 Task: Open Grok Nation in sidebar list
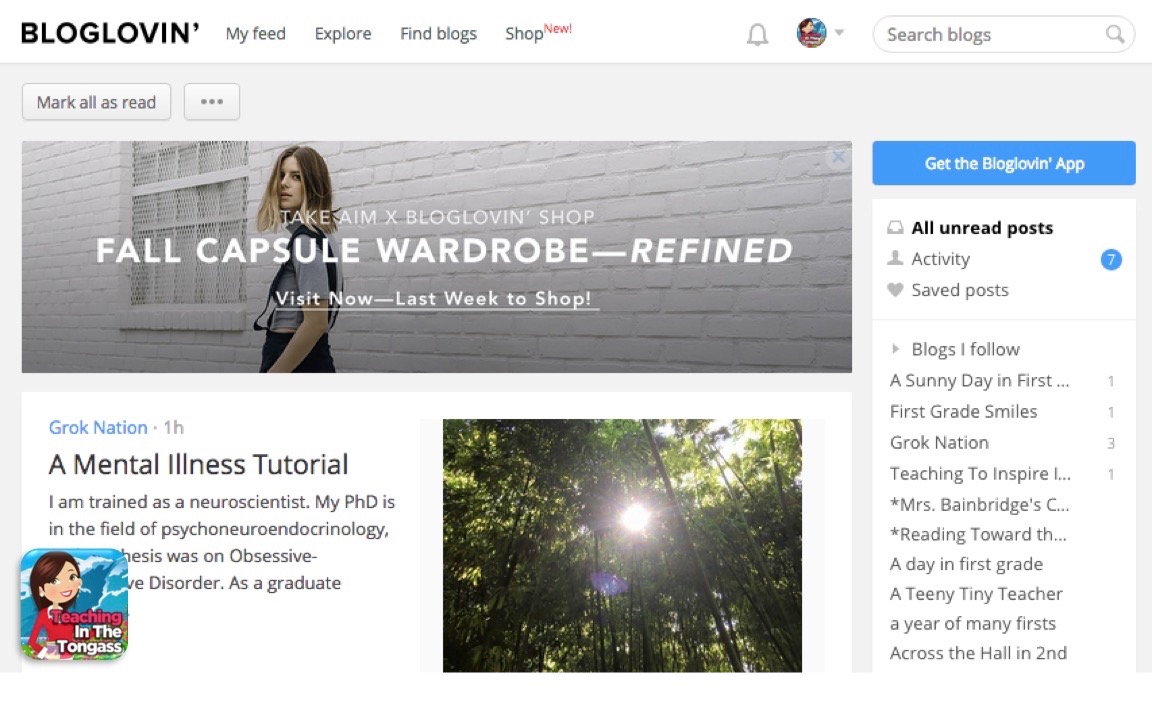(939, 442)
